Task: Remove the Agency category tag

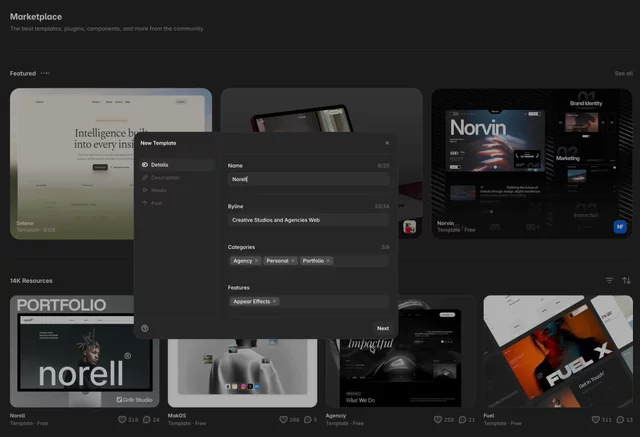Action: click(256, 261)
